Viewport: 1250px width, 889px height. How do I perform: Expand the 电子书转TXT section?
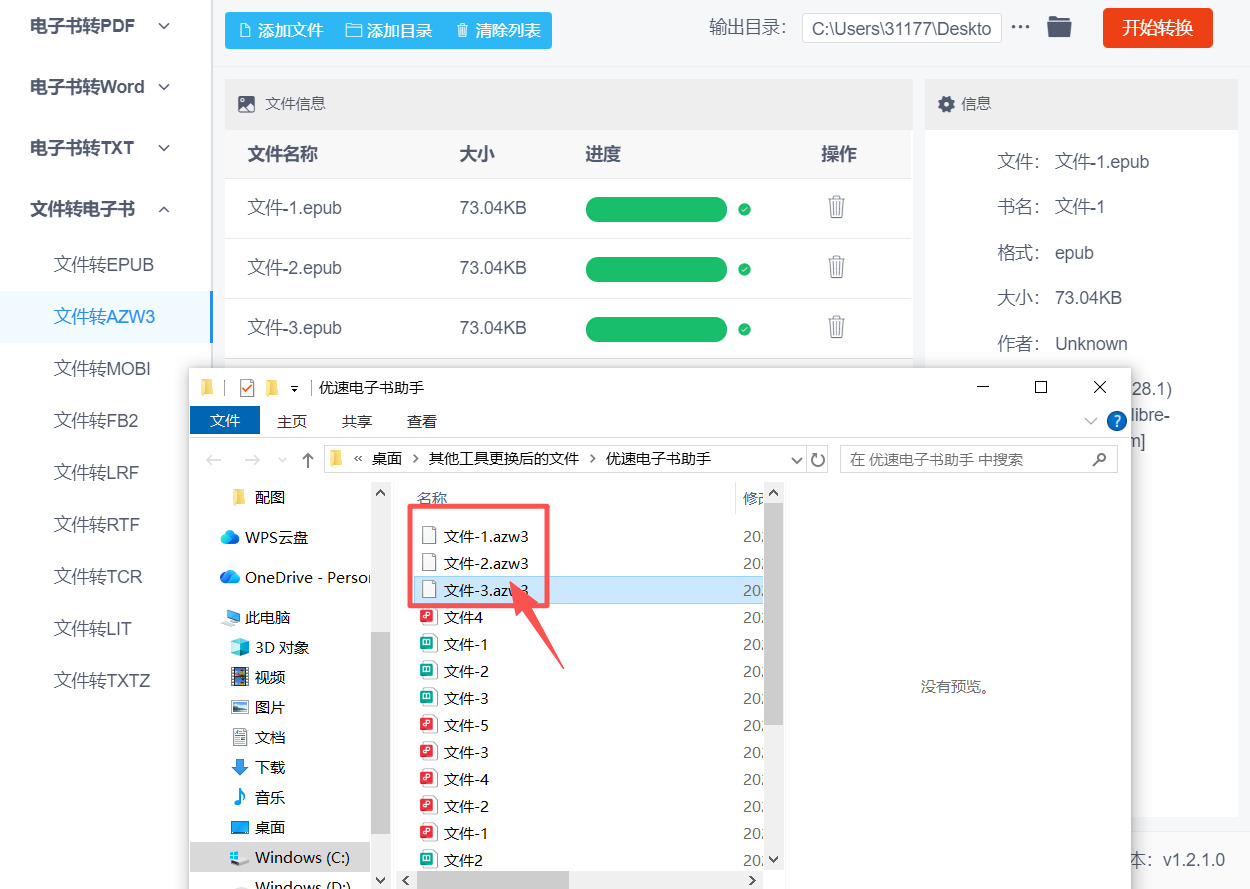click(164, 148)
